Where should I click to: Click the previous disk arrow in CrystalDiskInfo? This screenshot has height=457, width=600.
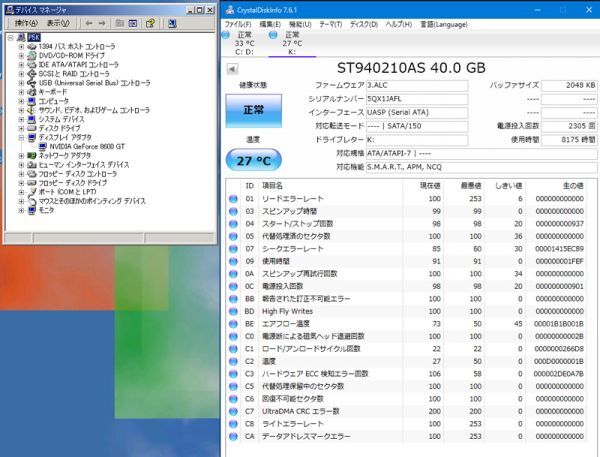[x=232, y=69]
